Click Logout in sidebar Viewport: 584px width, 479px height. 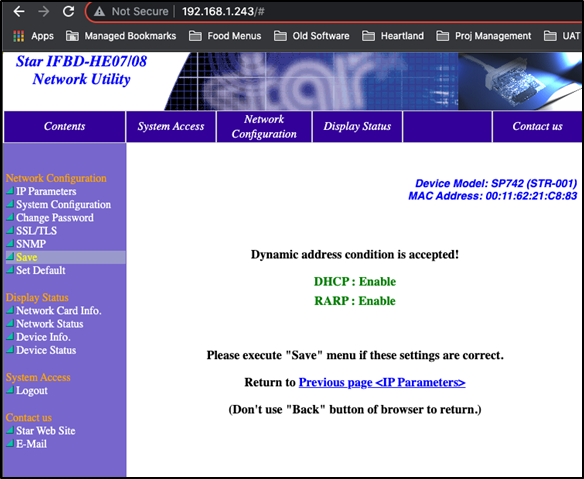pyautogui.click(x=32, y=391)
